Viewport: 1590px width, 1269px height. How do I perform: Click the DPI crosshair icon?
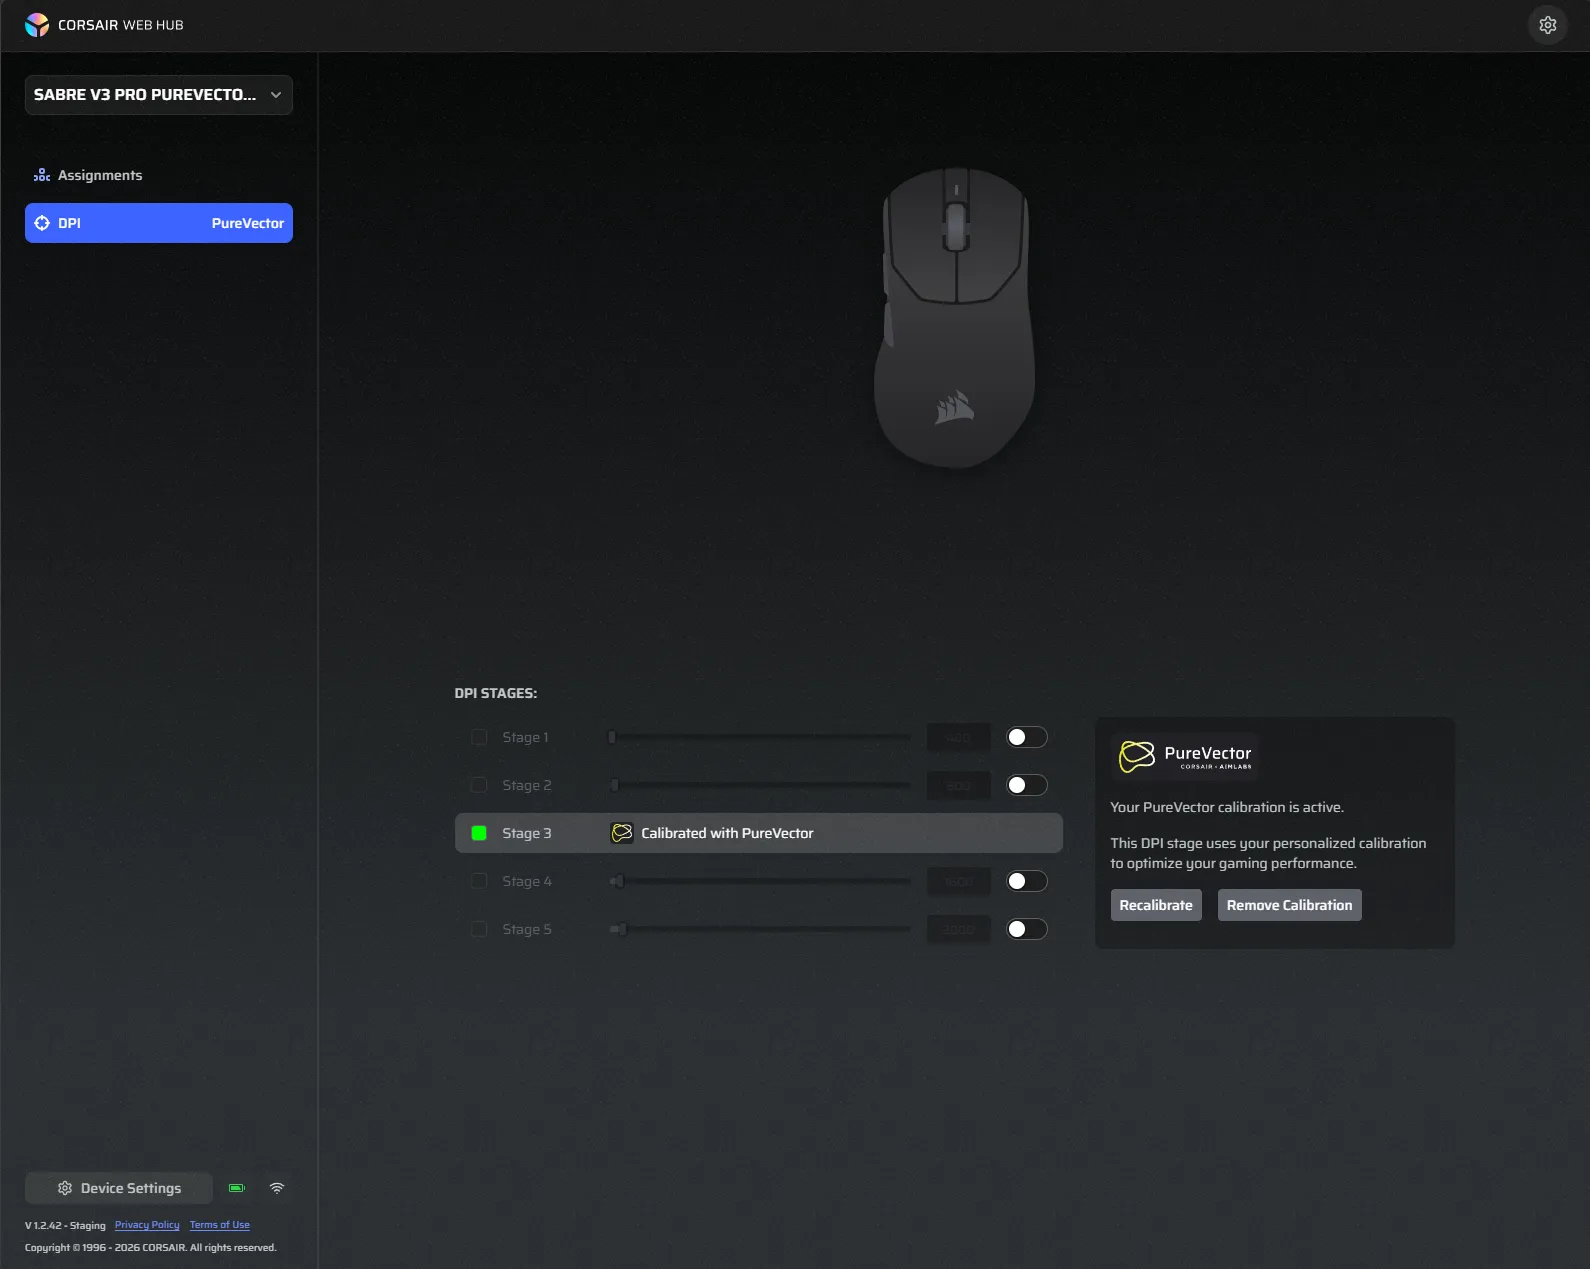point(42,223)
